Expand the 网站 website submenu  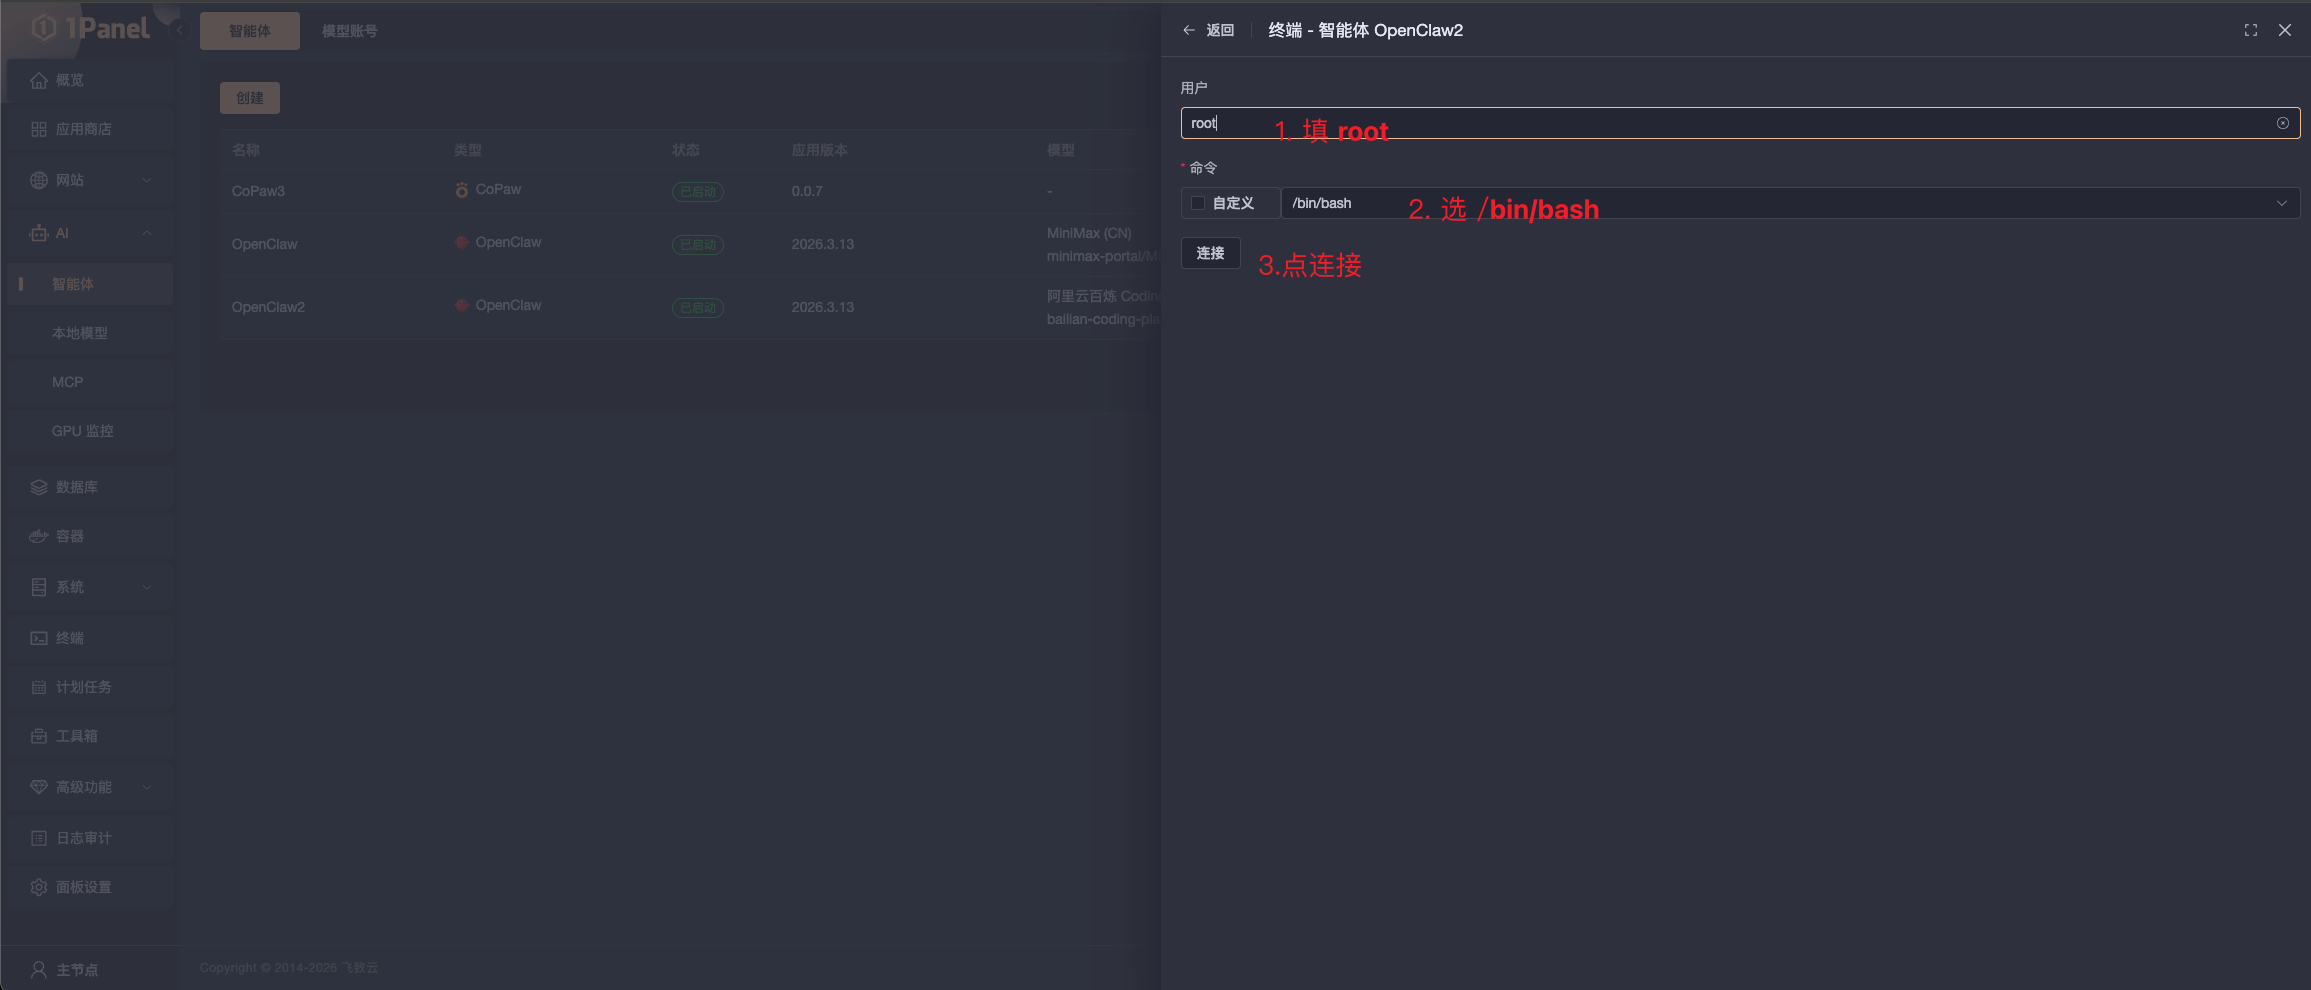(147, 180)
